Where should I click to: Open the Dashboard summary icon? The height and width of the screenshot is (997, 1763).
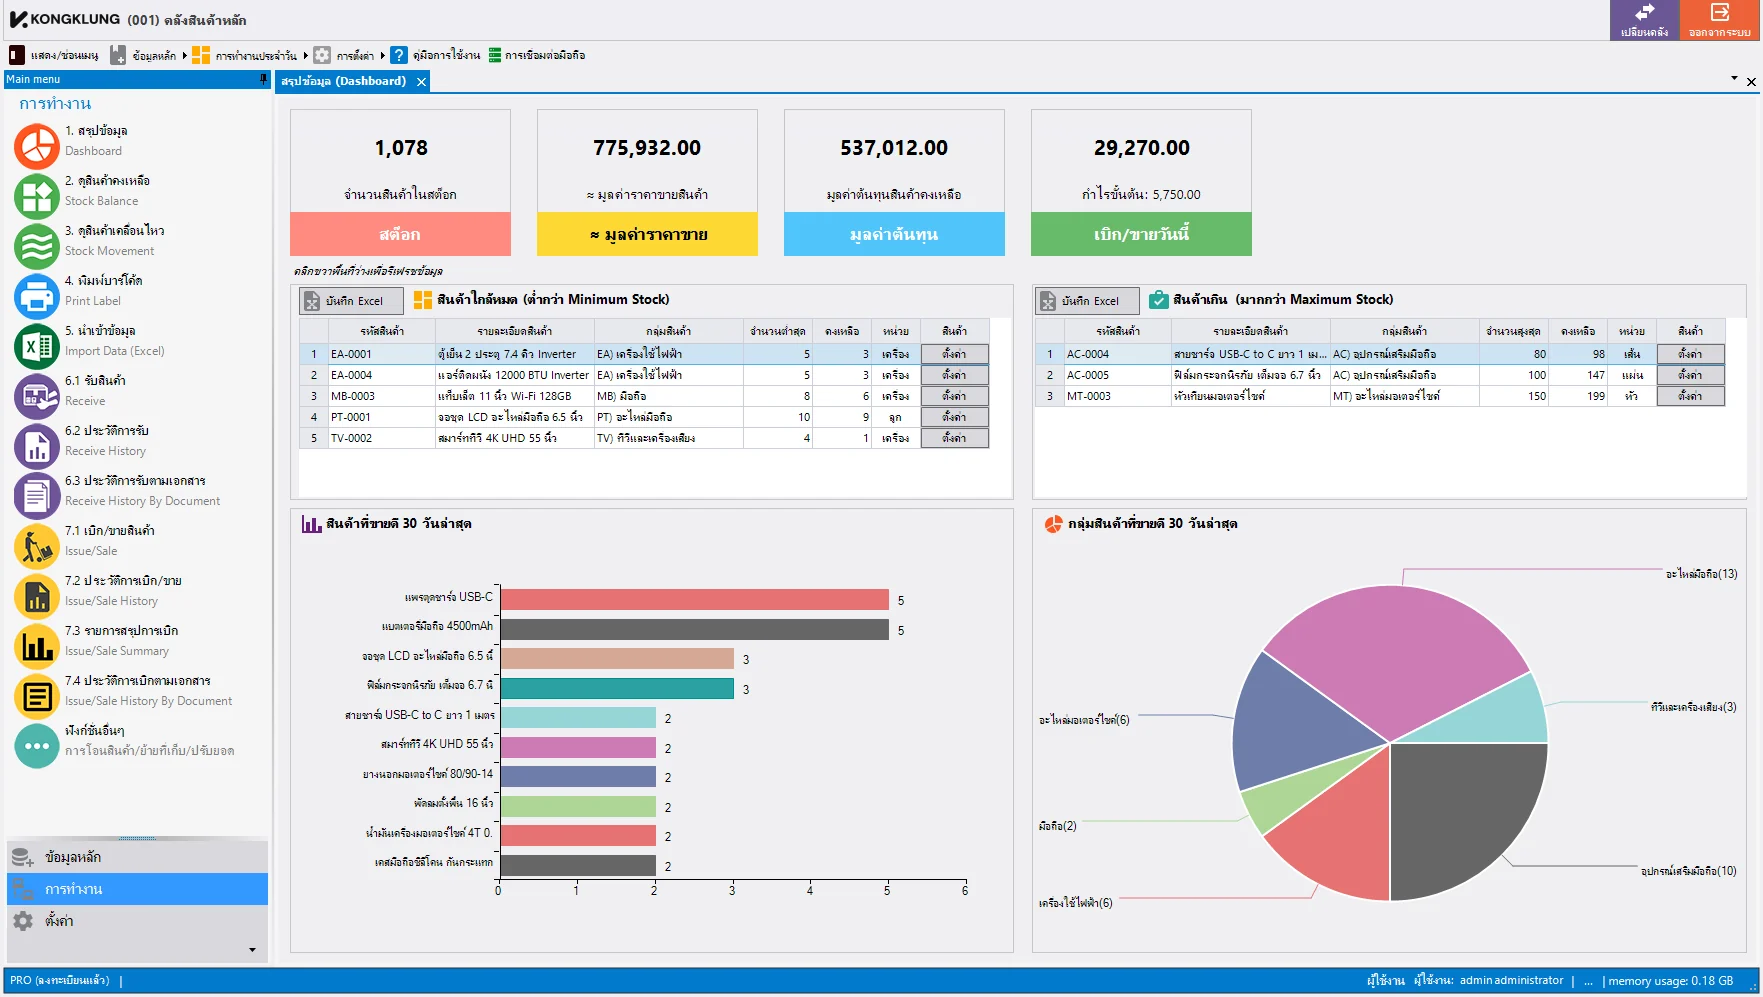[37, 146]
